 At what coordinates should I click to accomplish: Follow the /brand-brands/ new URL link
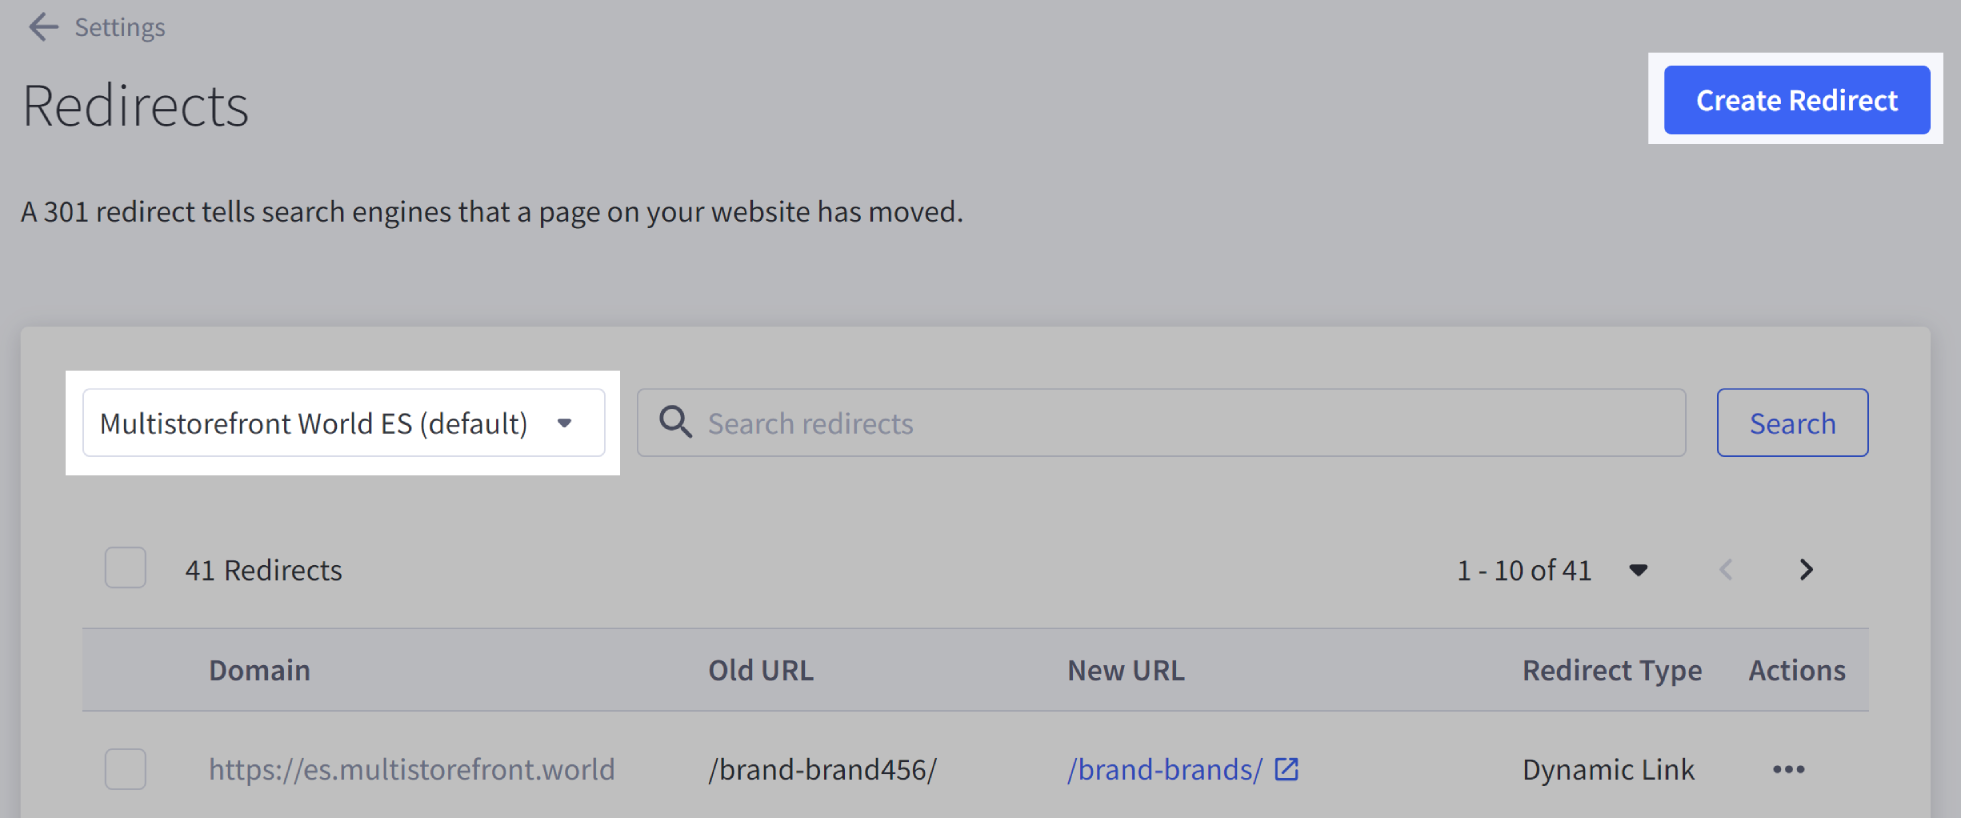1163,769
